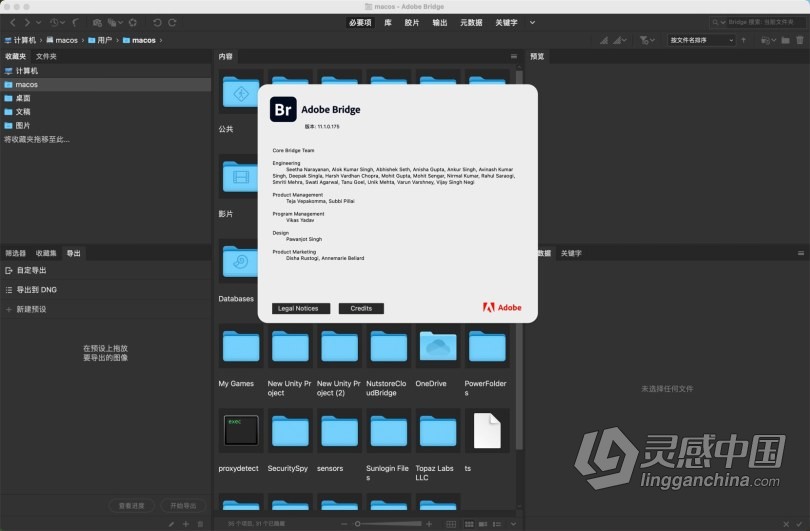The height and width of the screenshot is (531, 810).
Task: Open the parent/favorites chevron dropdown in toolbar
Action: (x=38, y=23)
